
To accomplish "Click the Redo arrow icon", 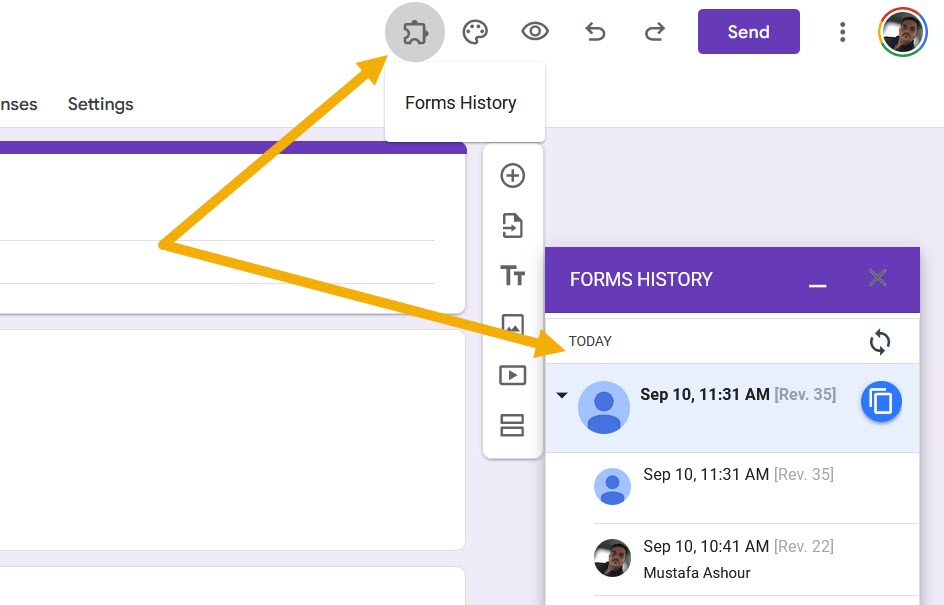I will 655,31.
